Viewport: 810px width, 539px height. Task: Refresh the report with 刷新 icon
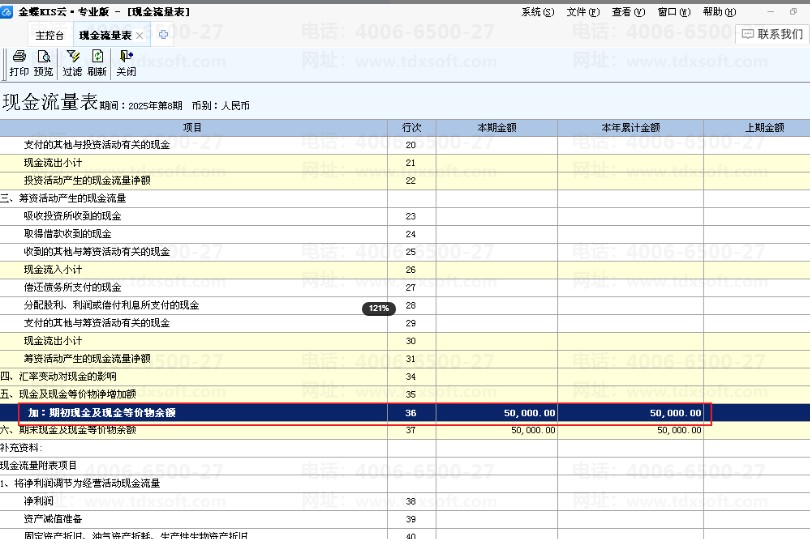pyautogui.click(x=97, y=56)
